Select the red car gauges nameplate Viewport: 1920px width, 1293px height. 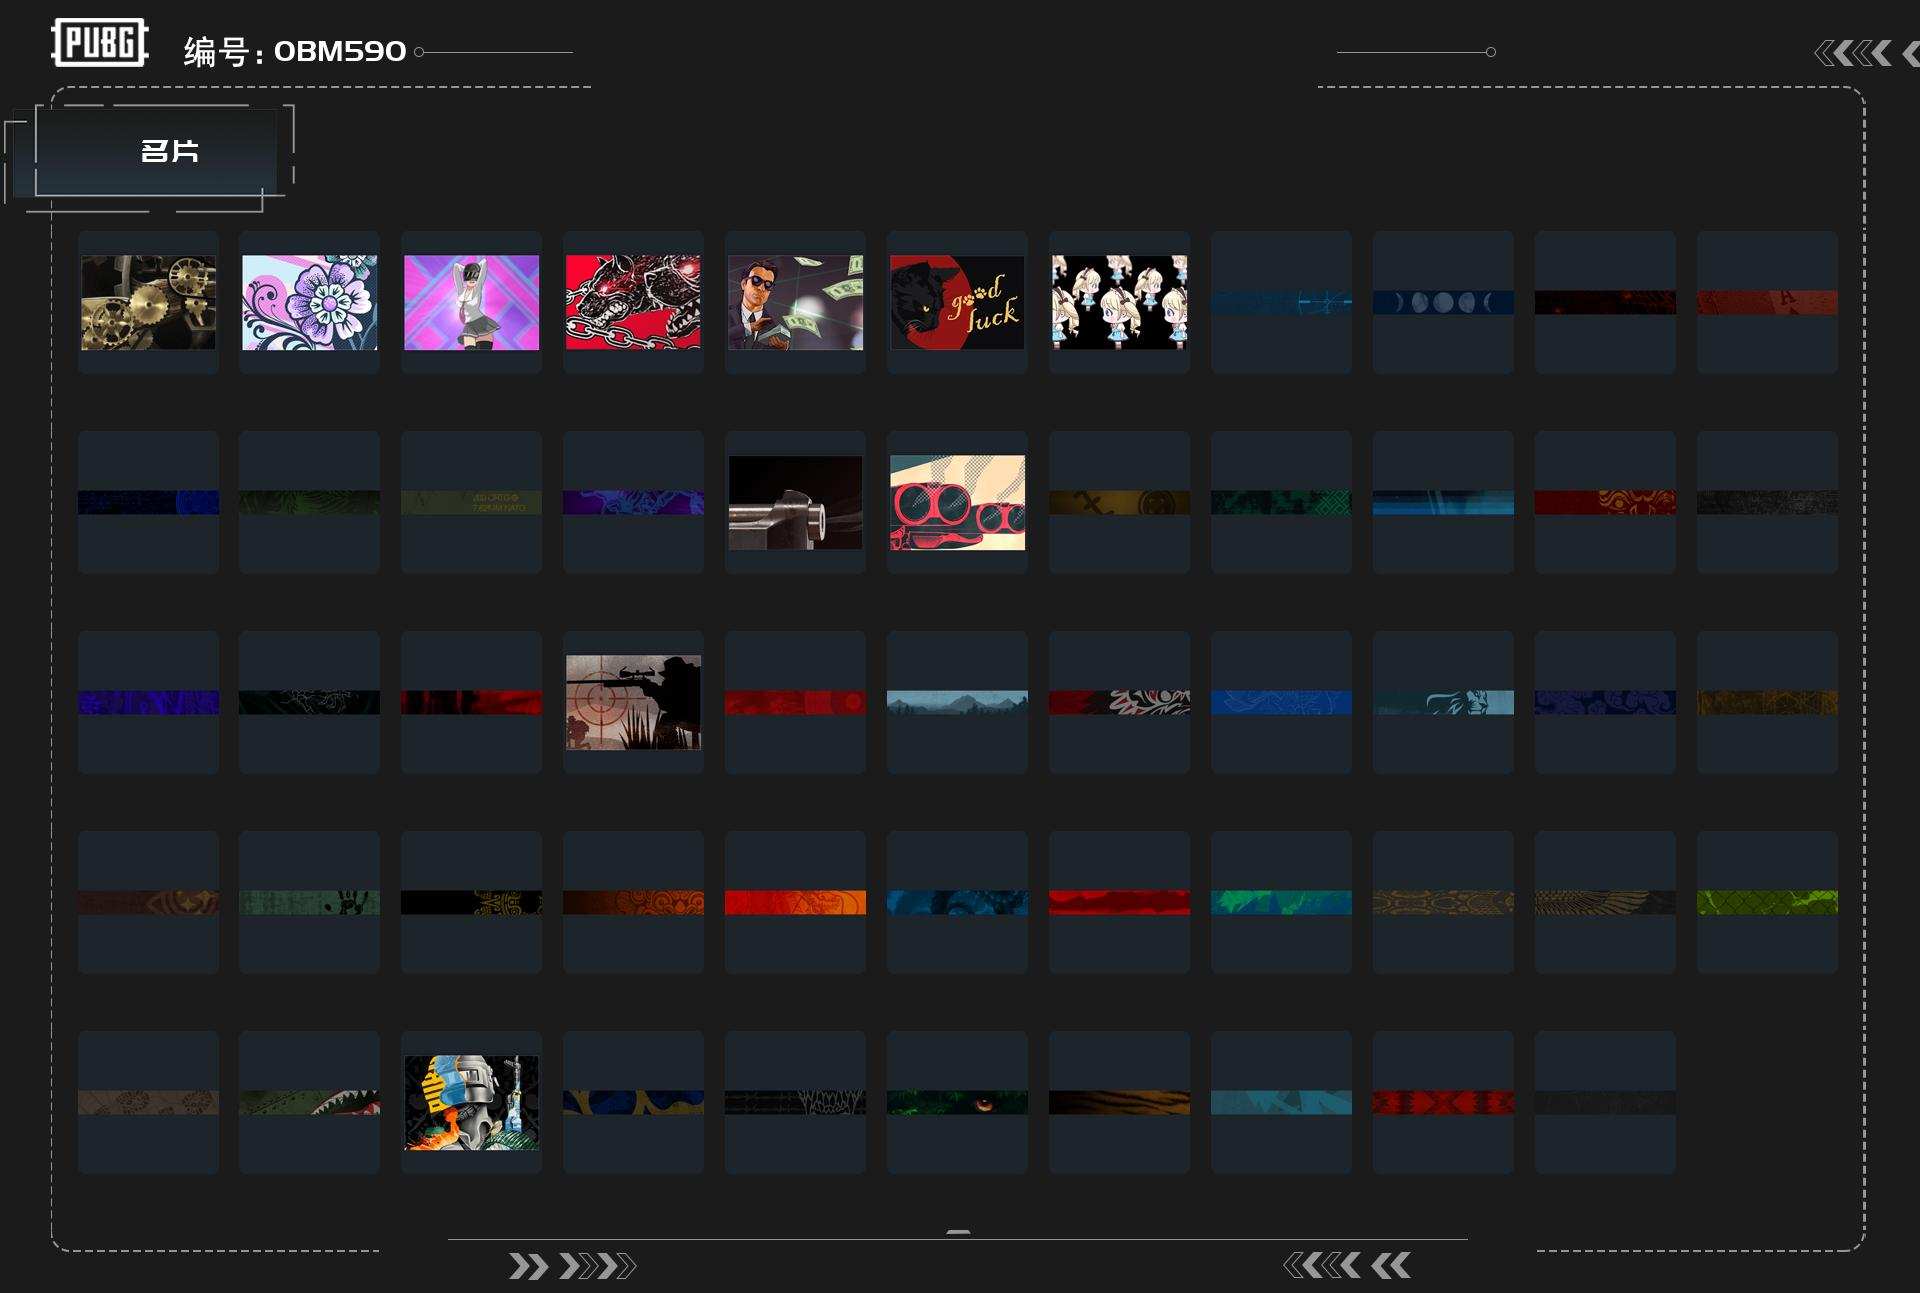(957, 502)
